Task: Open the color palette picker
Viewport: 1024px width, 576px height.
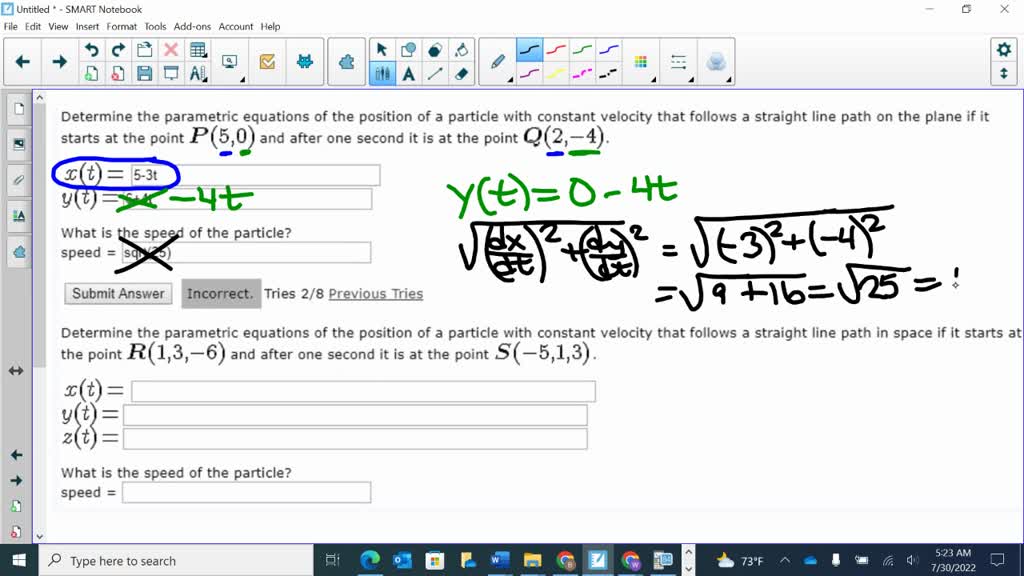Action: (x=641, y=61)
